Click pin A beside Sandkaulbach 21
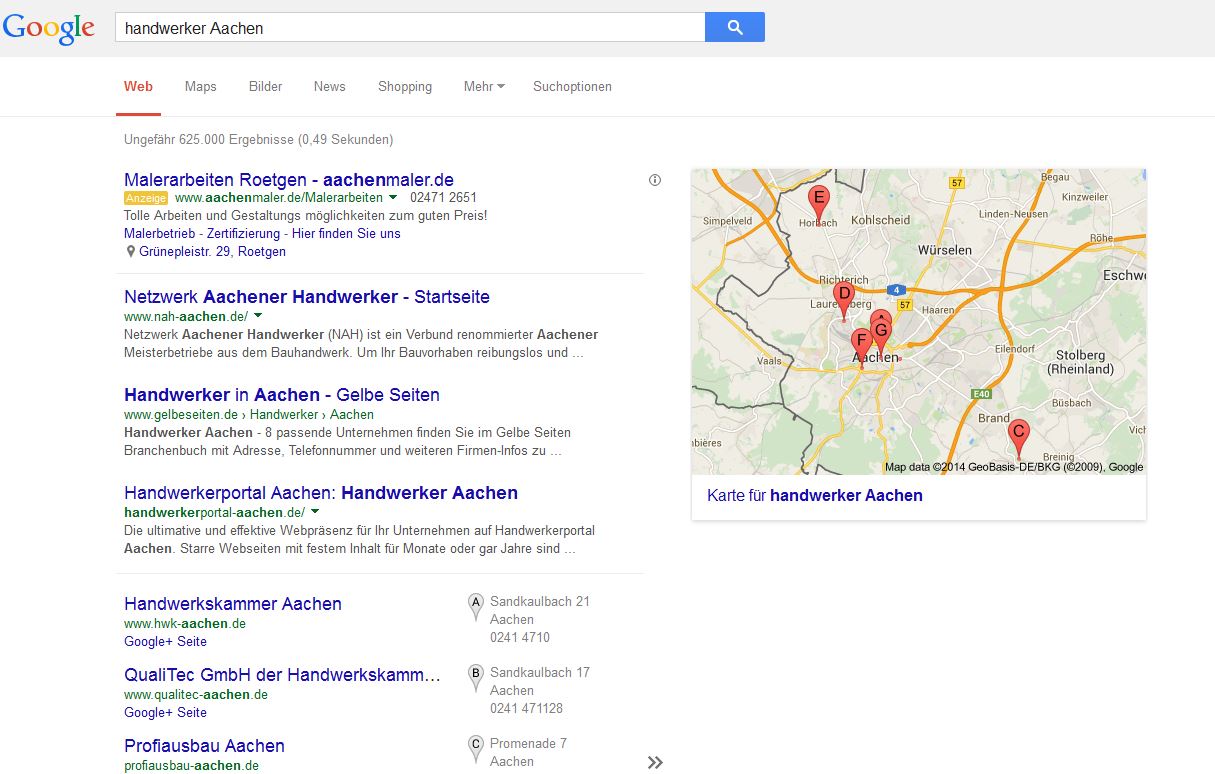Image resolution: width=1215 pixels, height=774 pixels. [476, 606]
